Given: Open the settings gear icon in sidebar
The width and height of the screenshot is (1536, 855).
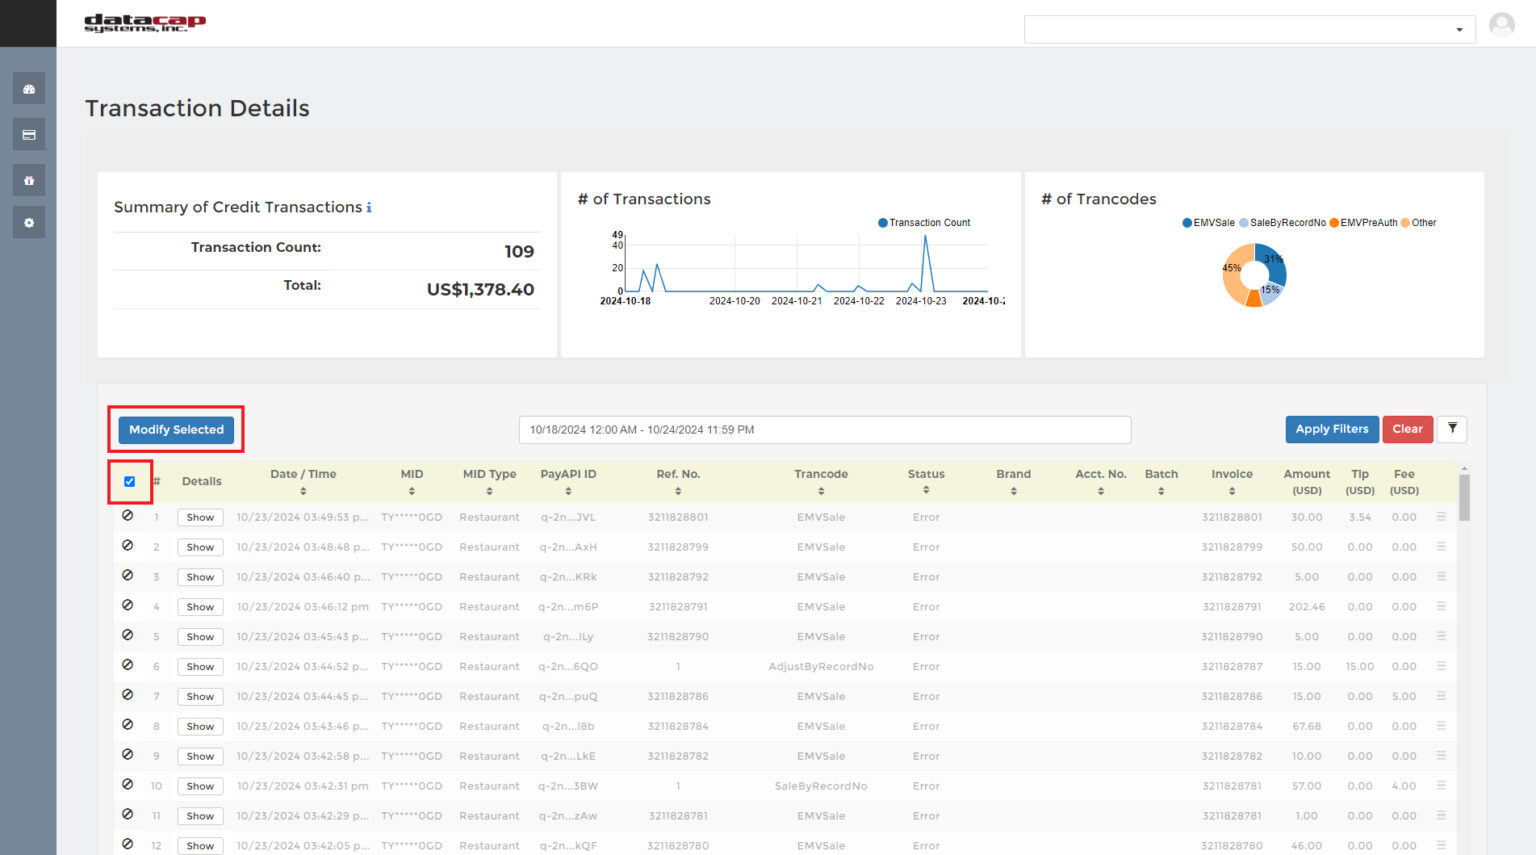Looking at the screenshot, I should (x=29, y=222).
